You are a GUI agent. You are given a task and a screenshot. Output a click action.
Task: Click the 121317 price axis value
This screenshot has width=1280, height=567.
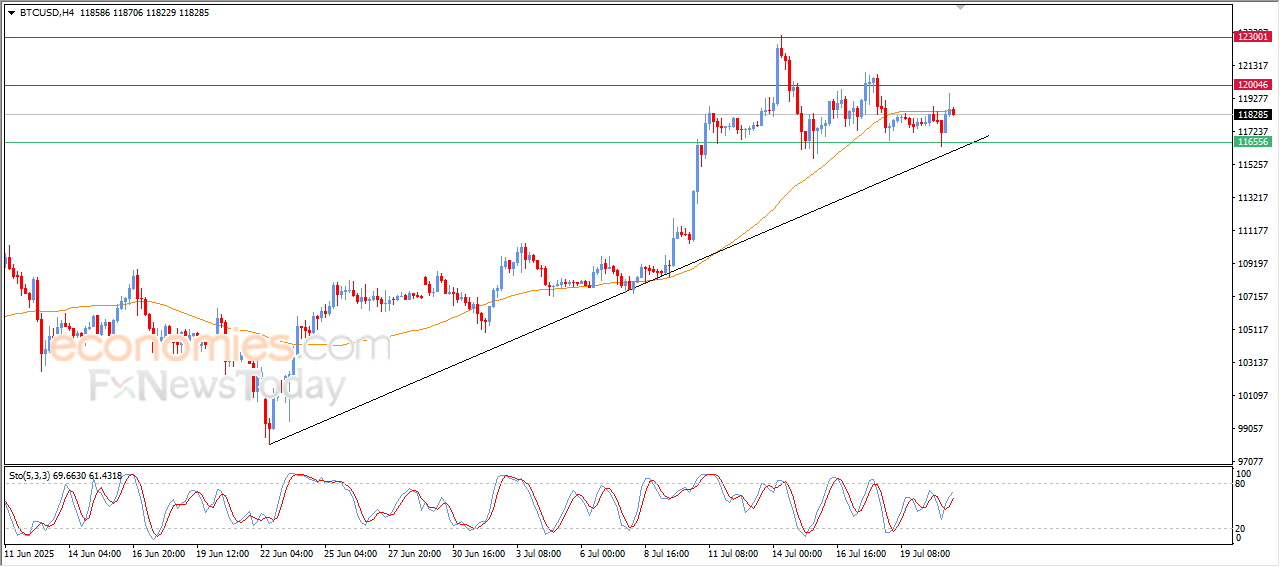click(x=1253, y=66)
